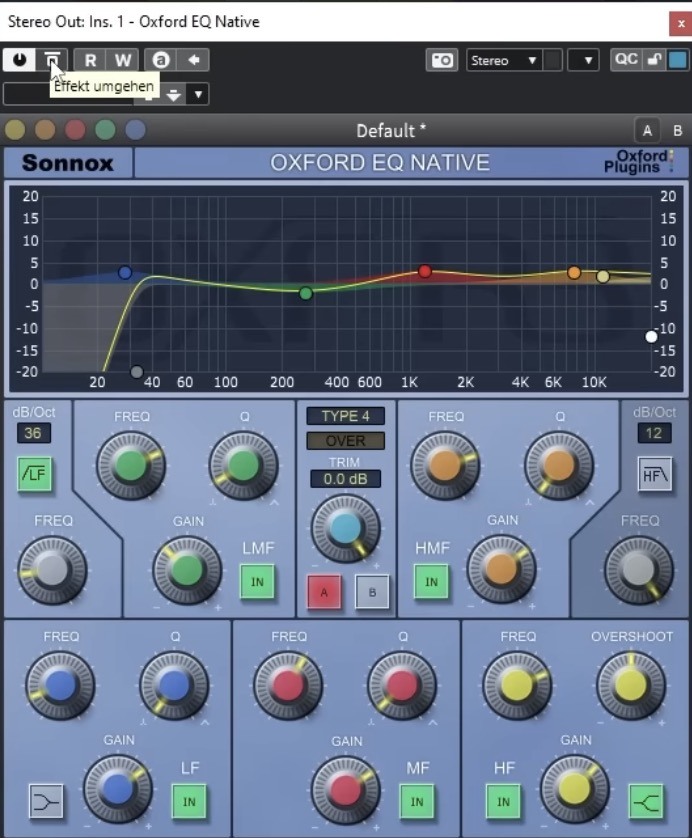
Task: Click the blue square indicator icon
Action: [x=678, y=59]
